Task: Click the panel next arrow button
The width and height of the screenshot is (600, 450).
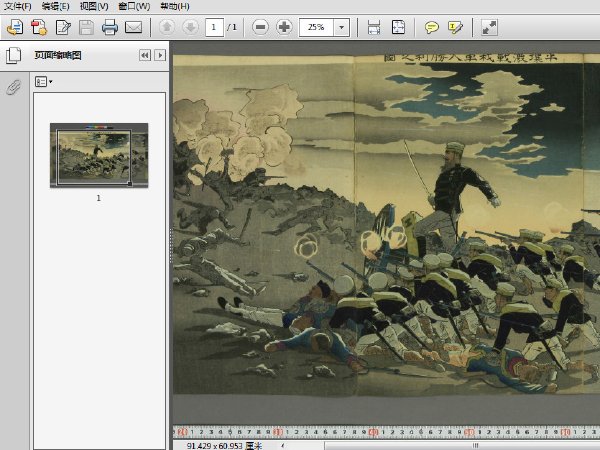Action: pos(160,55)
